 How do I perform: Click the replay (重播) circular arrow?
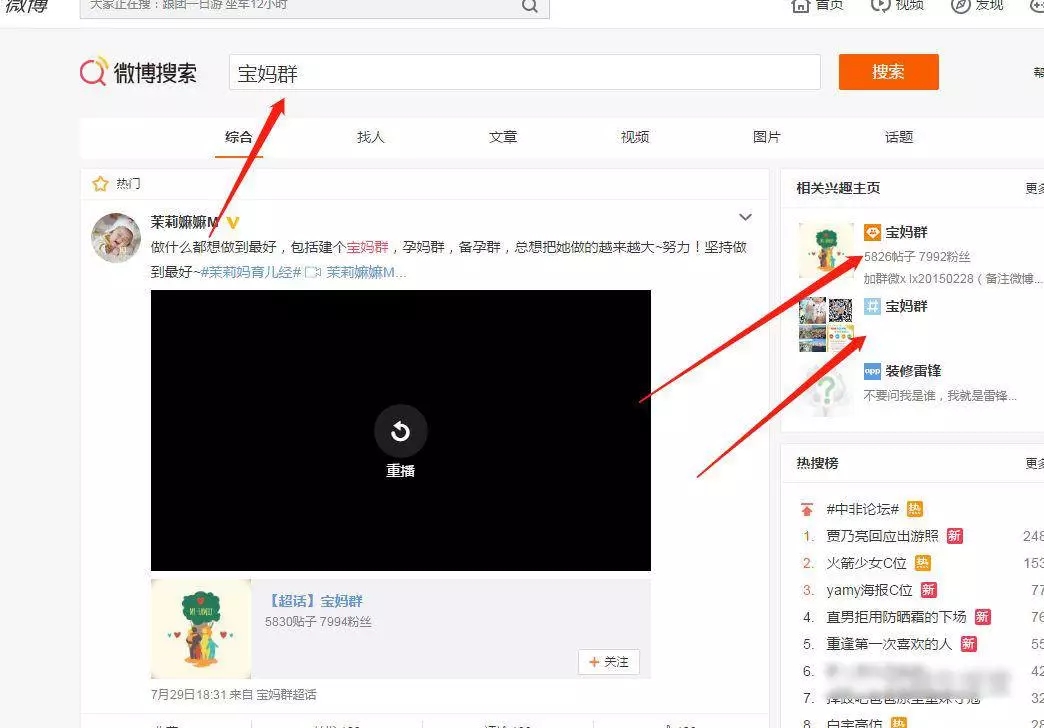(x=400, y=432)
